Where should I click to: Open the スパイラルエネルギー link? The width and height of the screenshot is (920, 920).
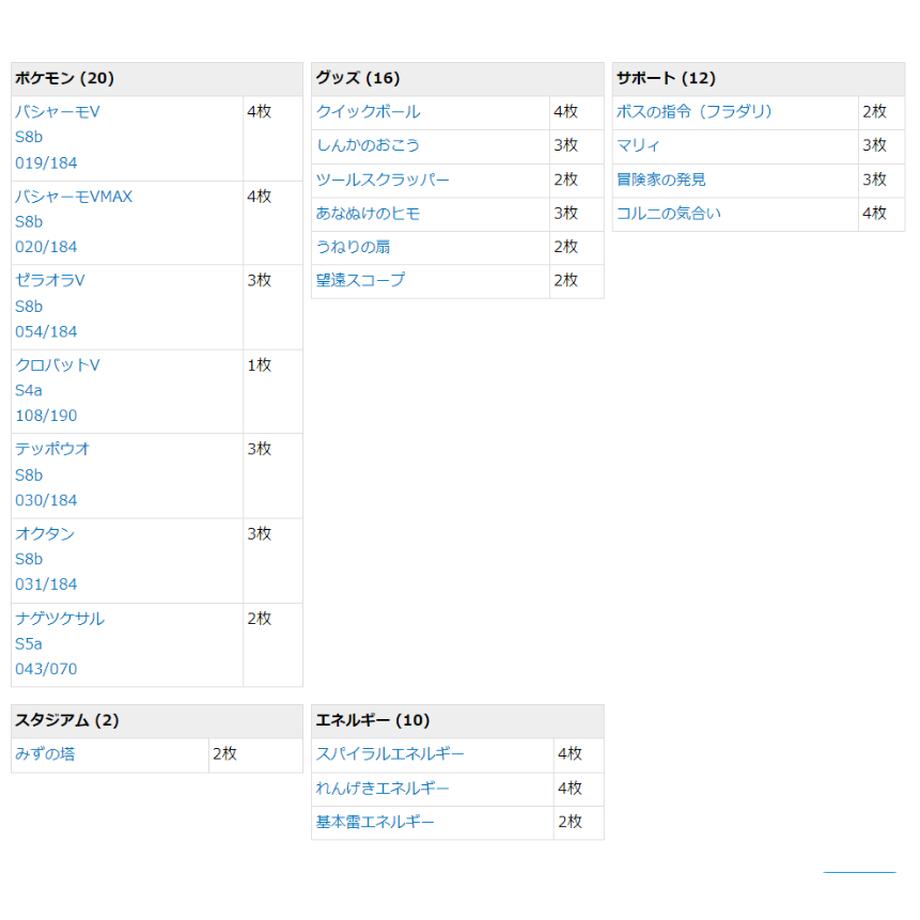390,753
